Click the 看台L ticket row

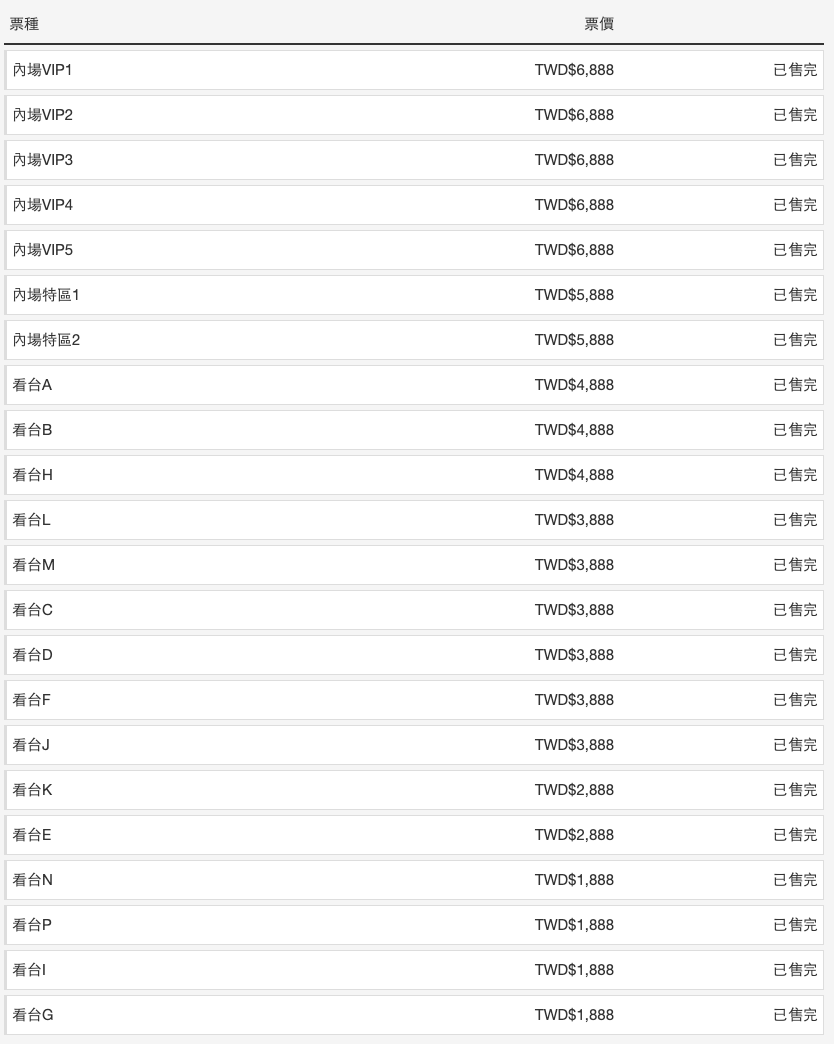coord(414,520)
